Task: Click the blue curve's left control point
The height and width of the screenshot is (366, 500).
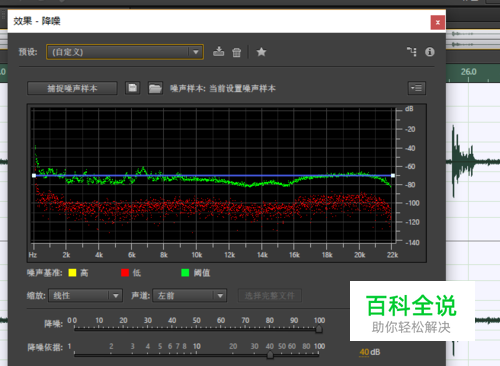Action: point(34,175)
